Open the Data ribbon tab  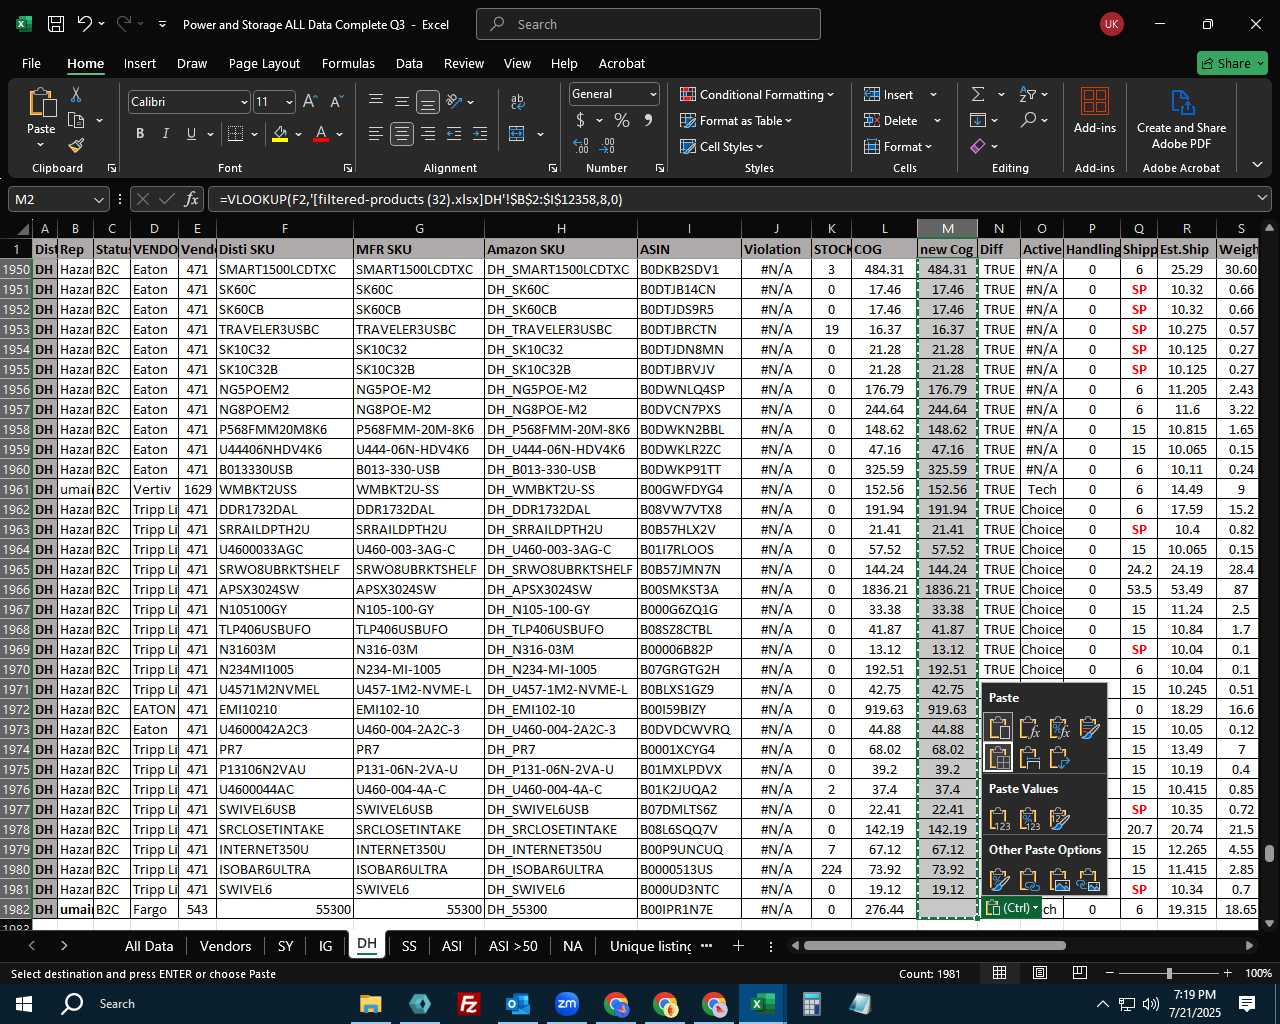coord(409,63)
